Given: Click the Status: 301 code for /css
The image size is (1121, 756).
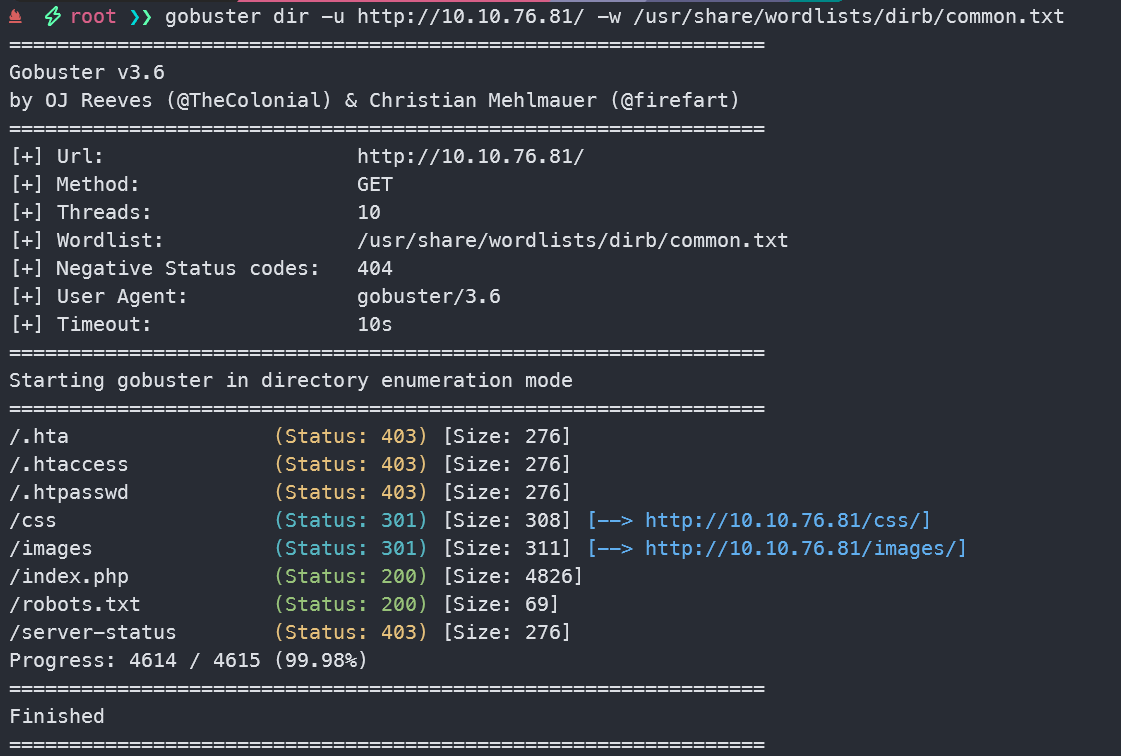Looking at the screenshot, I should pyautogui.click(x=351, y=520).
